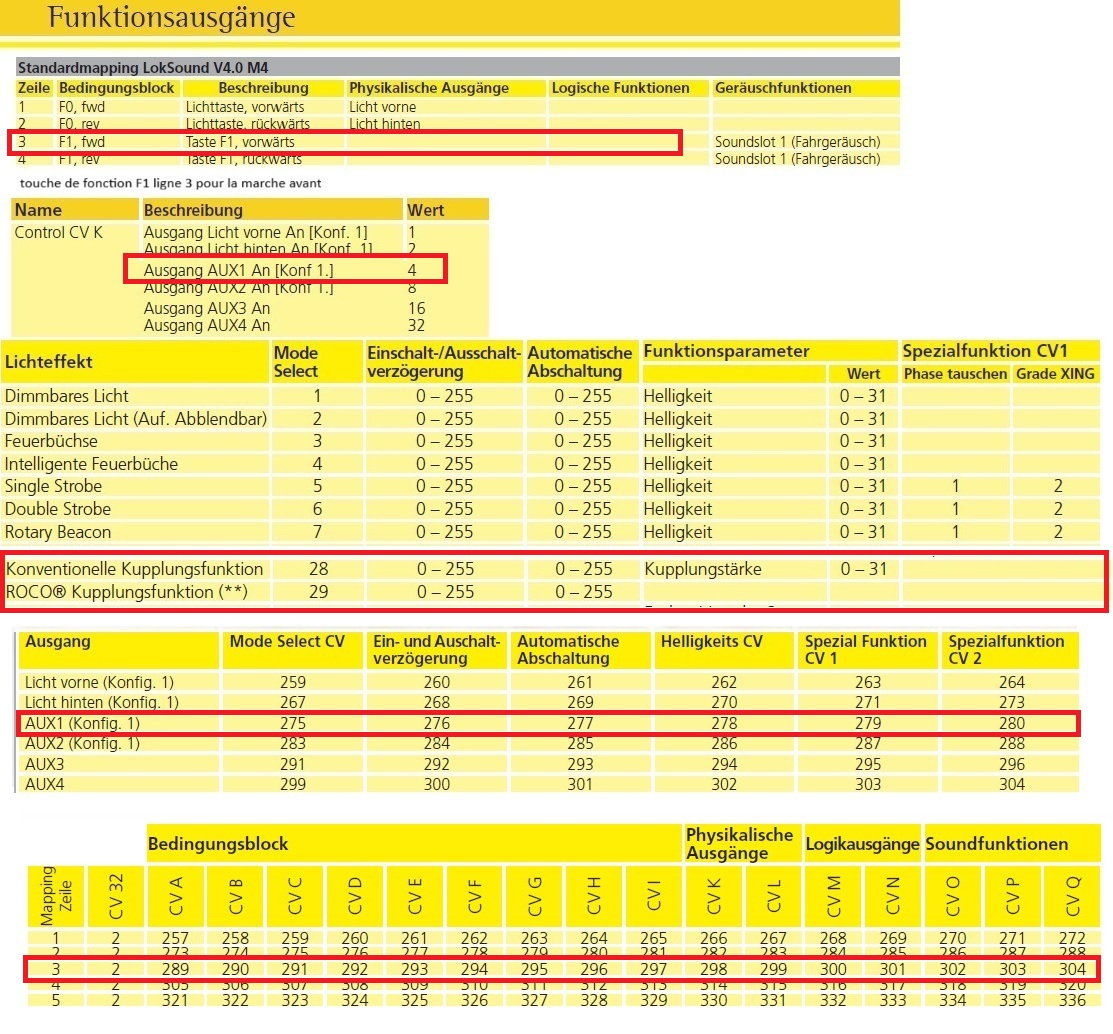Viewport: 1113px width, 1034px height.
Task: Click "Mode Select" header in the Lichteffekt table
Action: 296,362
